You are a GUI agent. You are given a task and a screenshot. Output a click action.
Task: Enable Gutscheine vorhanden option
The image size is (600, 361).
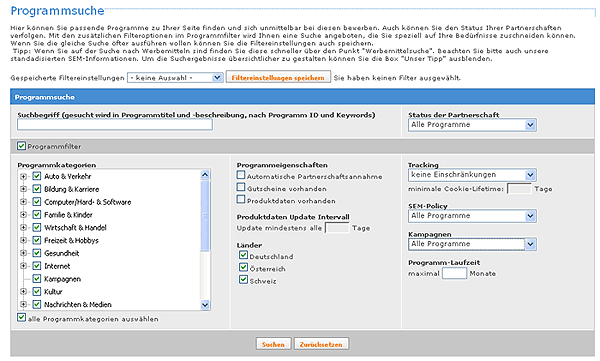click(241, 187)
